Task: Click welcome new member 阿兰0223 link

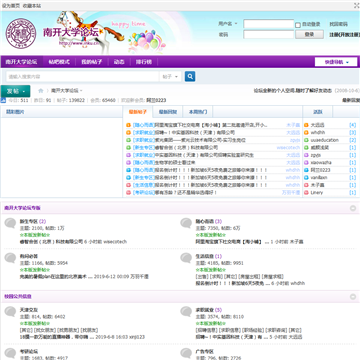Action: pos(156,100)
